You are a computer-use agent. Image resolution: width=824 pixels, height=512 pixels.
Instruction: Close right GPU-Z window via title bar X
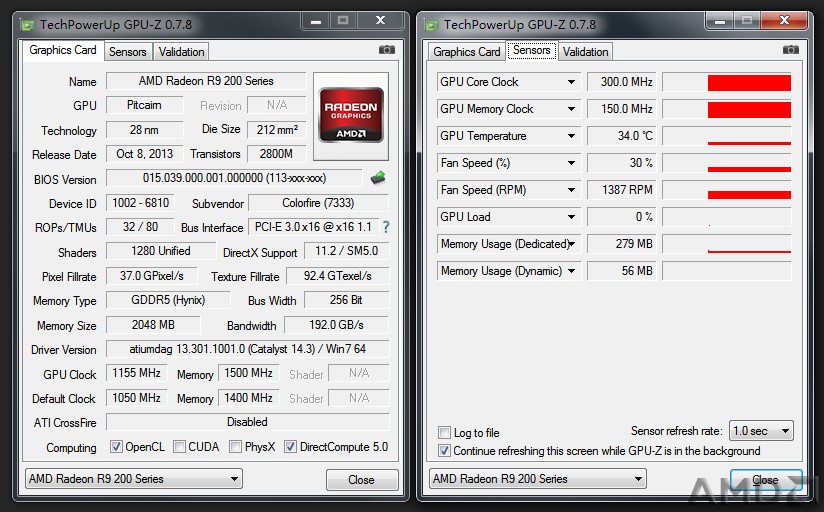tap(784, 21)
